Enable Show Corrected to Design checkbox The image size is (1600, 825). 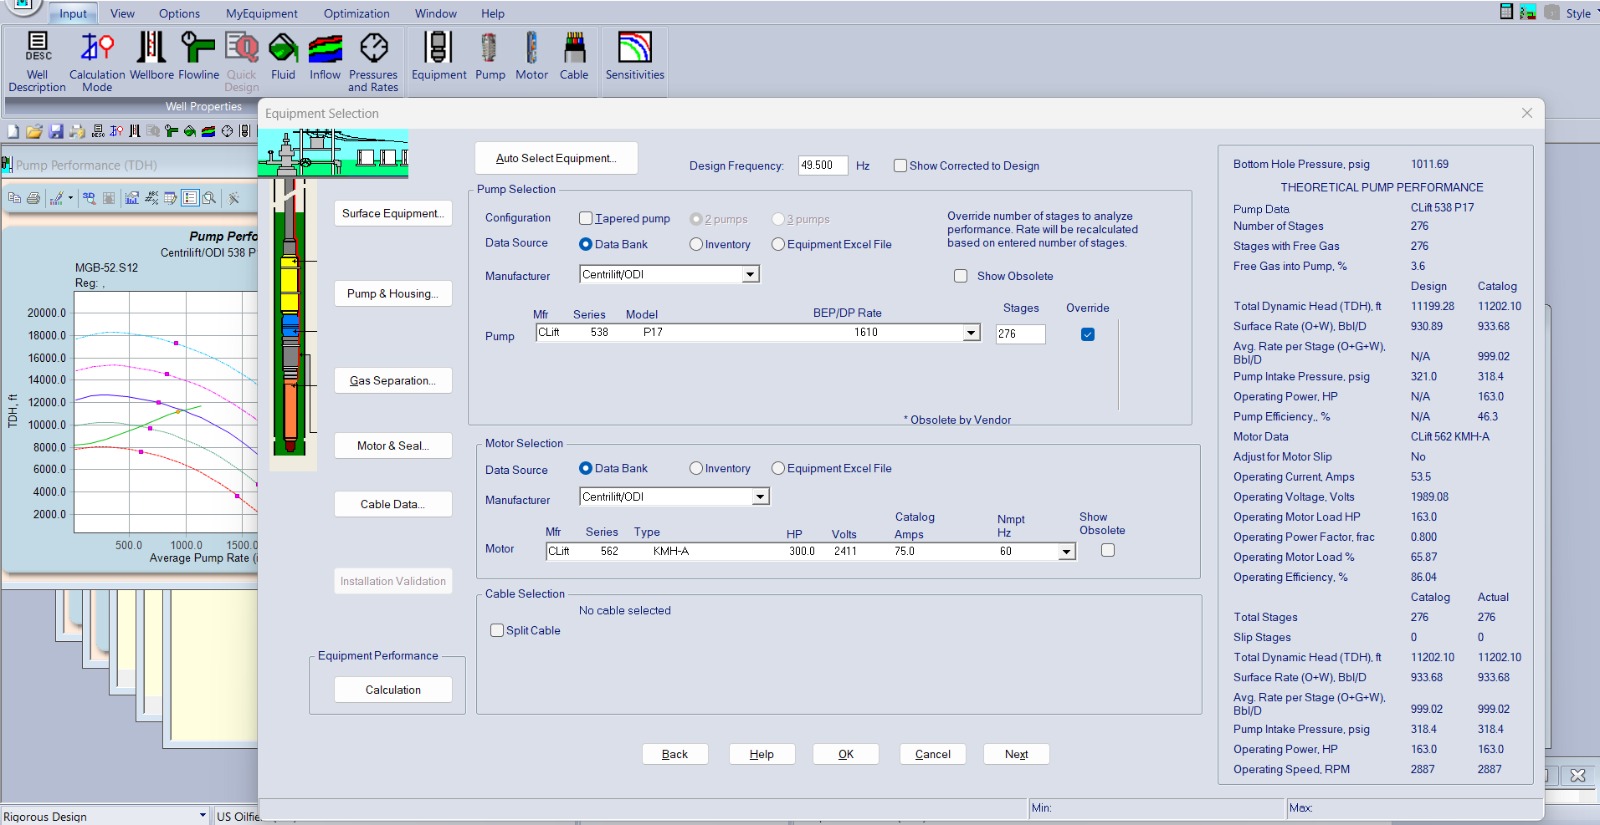pos(900,166)
